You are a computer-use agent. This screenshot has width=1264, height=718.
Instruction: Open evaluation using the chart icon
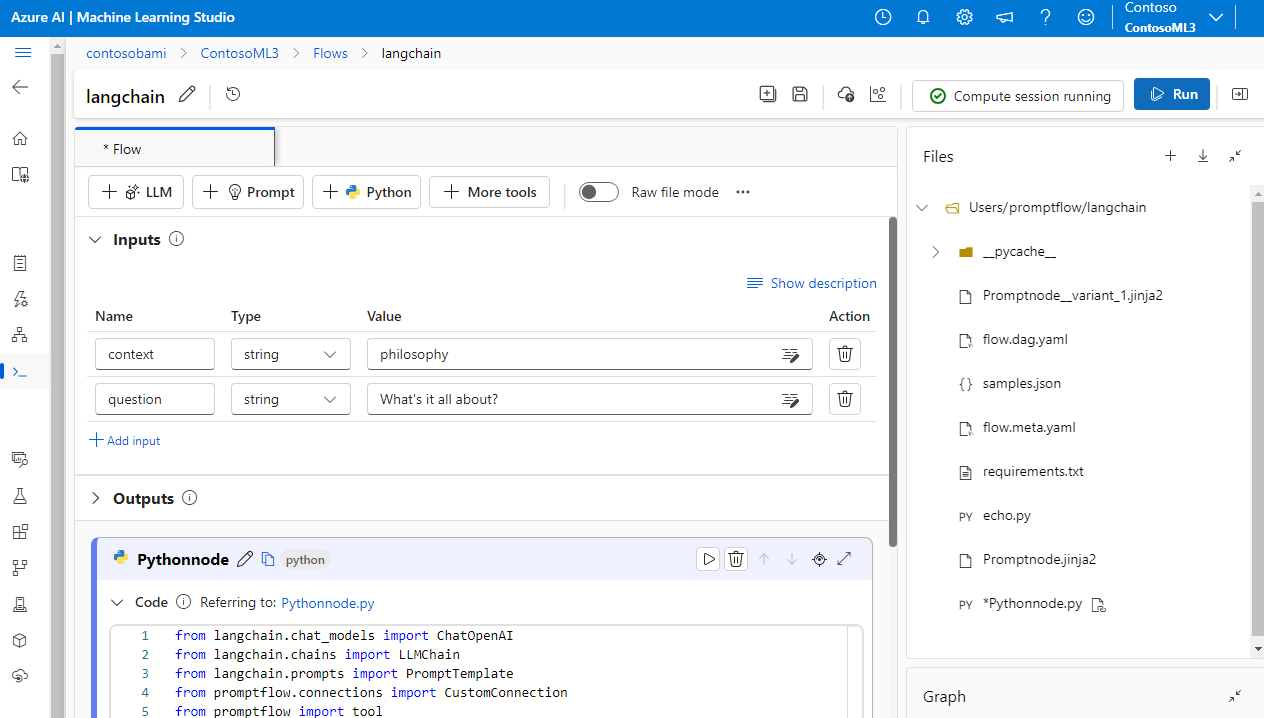(x=877, y=93)
